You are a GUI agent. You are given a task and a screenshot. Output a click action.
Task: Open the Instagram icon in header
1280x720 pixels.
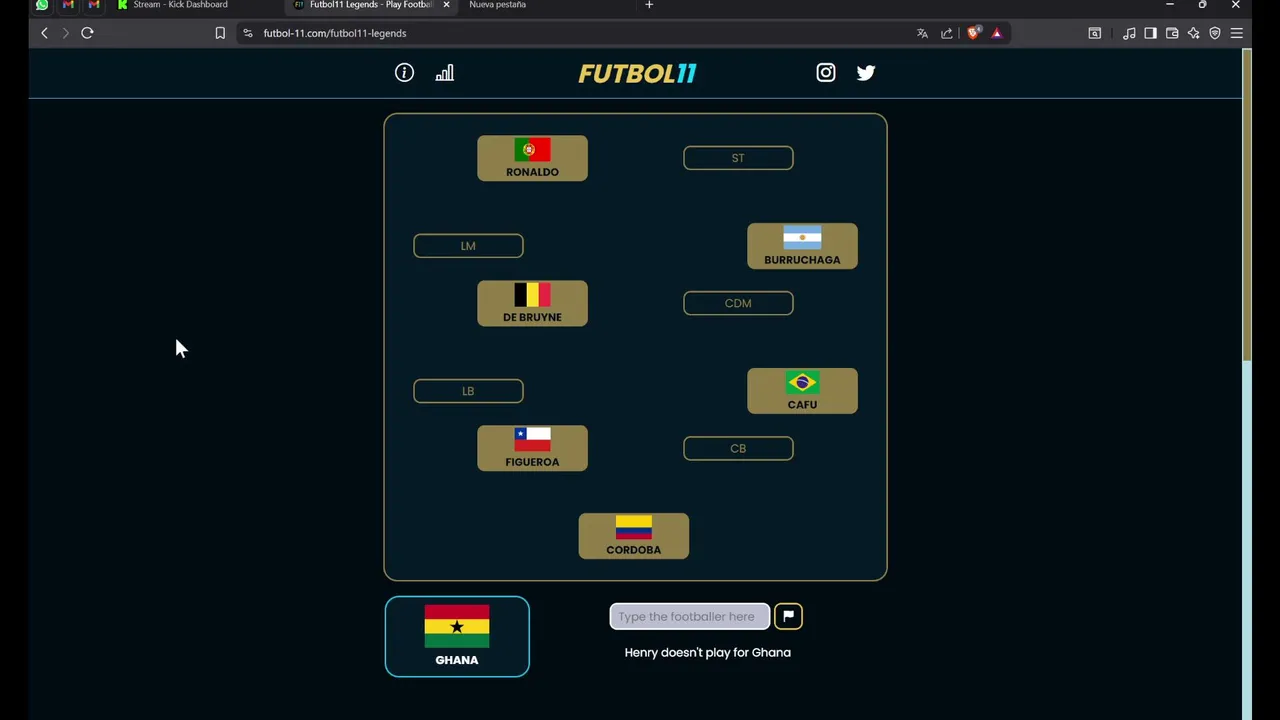[x=826, y=72]
